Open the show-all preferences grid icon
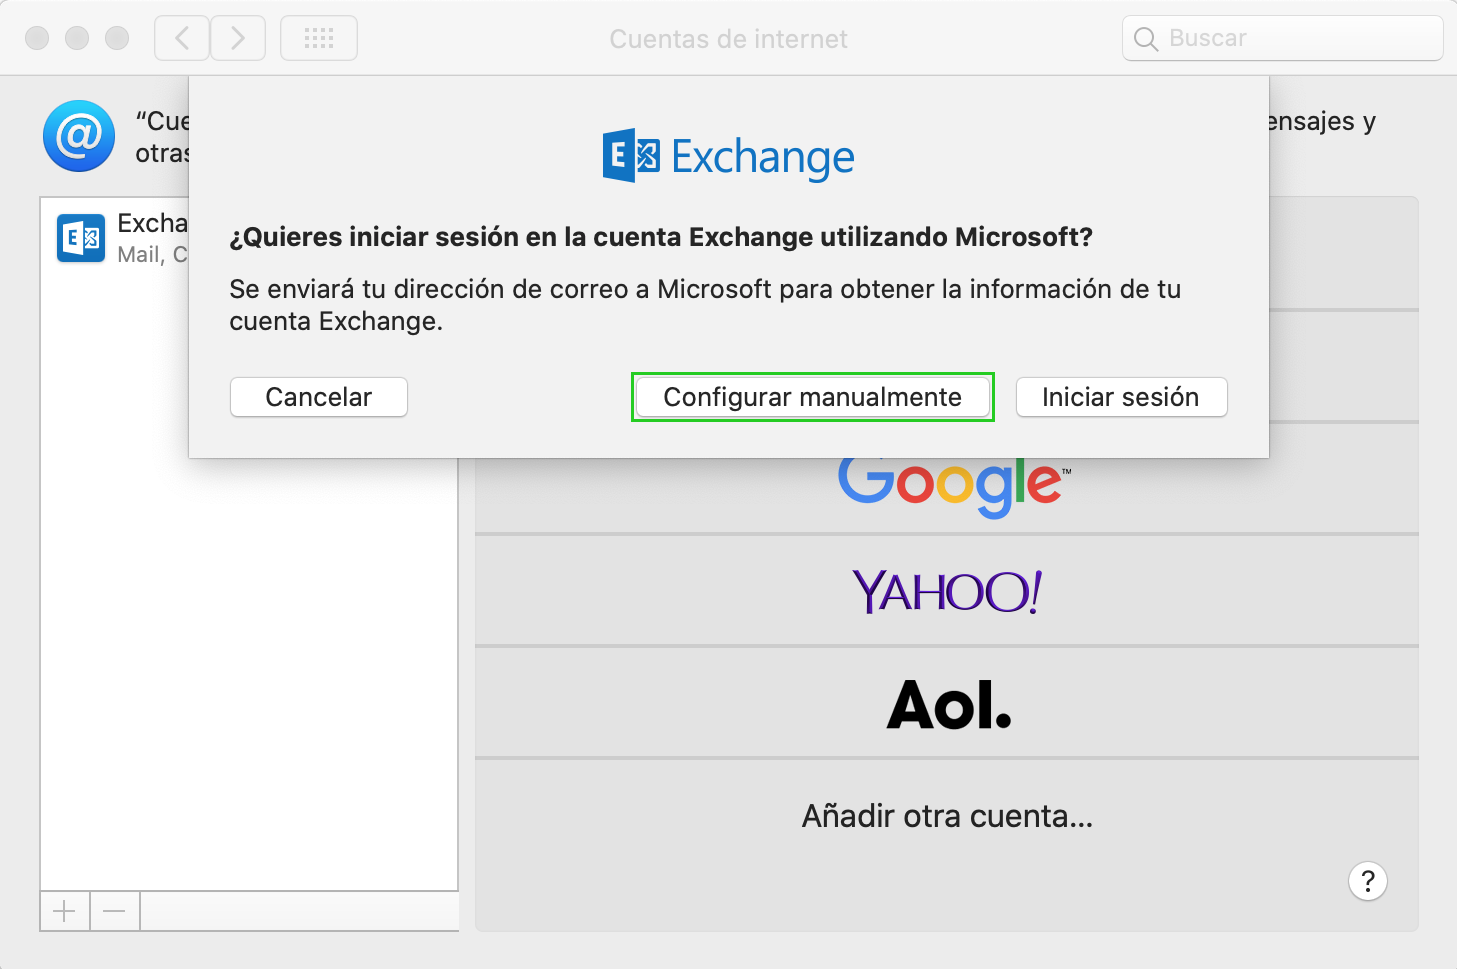This screenshot has height=969, width=1457. [319, 38]
